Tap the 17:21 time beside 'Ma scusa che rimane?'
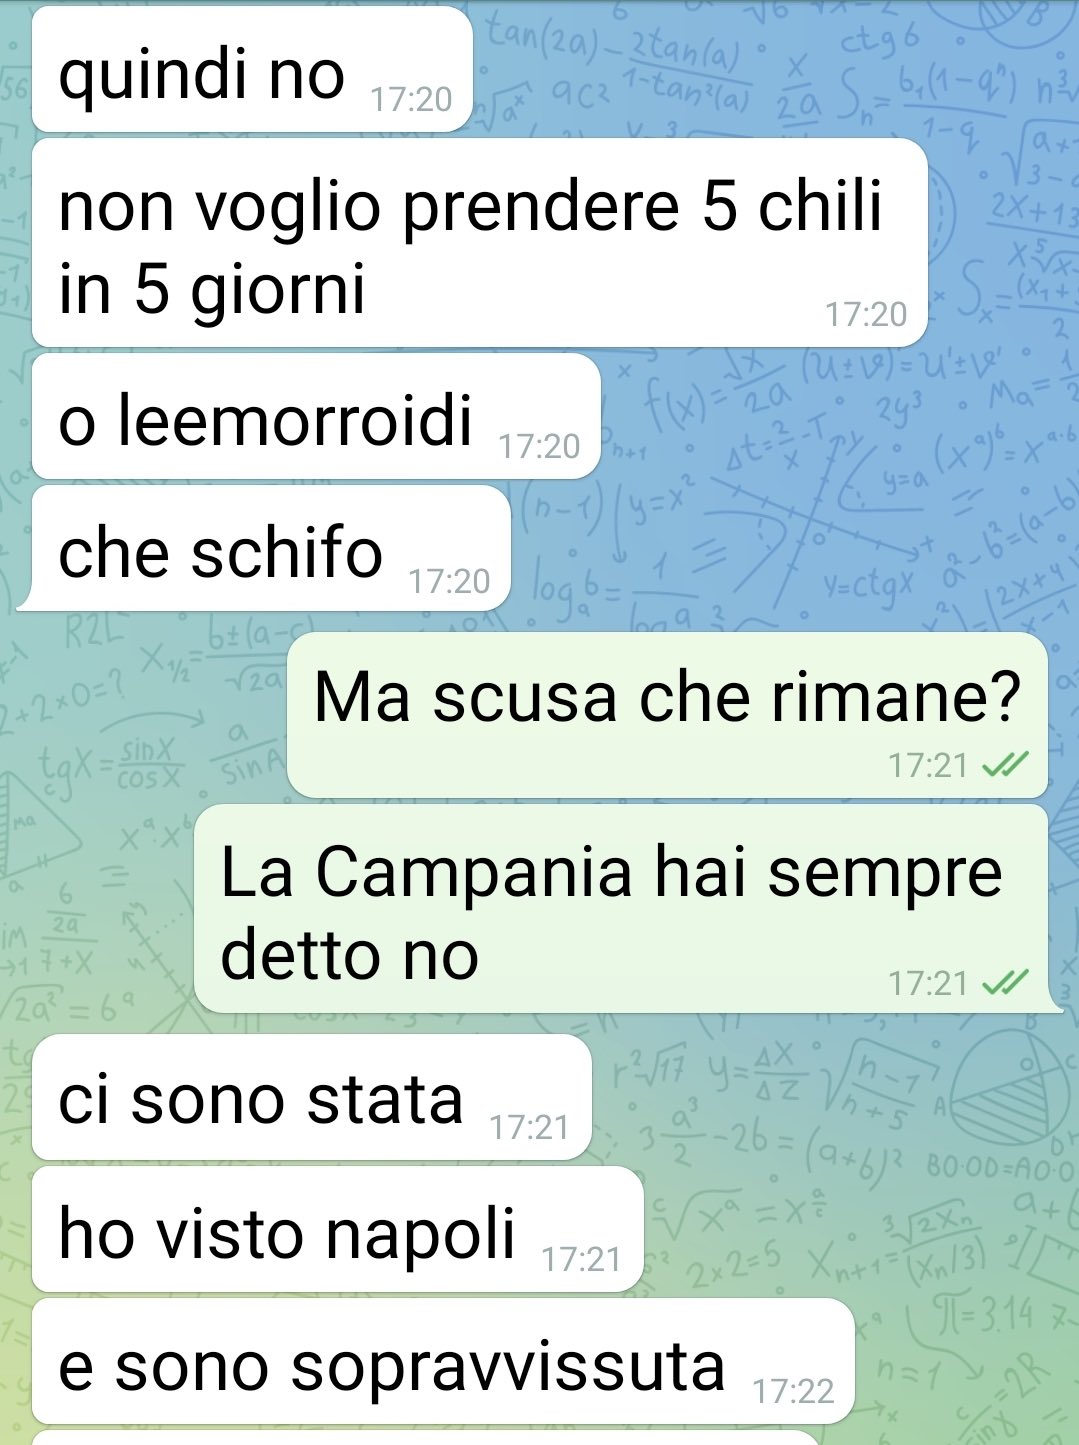This screenshot has height=1445, width=1079. click(x=928, y=766)
